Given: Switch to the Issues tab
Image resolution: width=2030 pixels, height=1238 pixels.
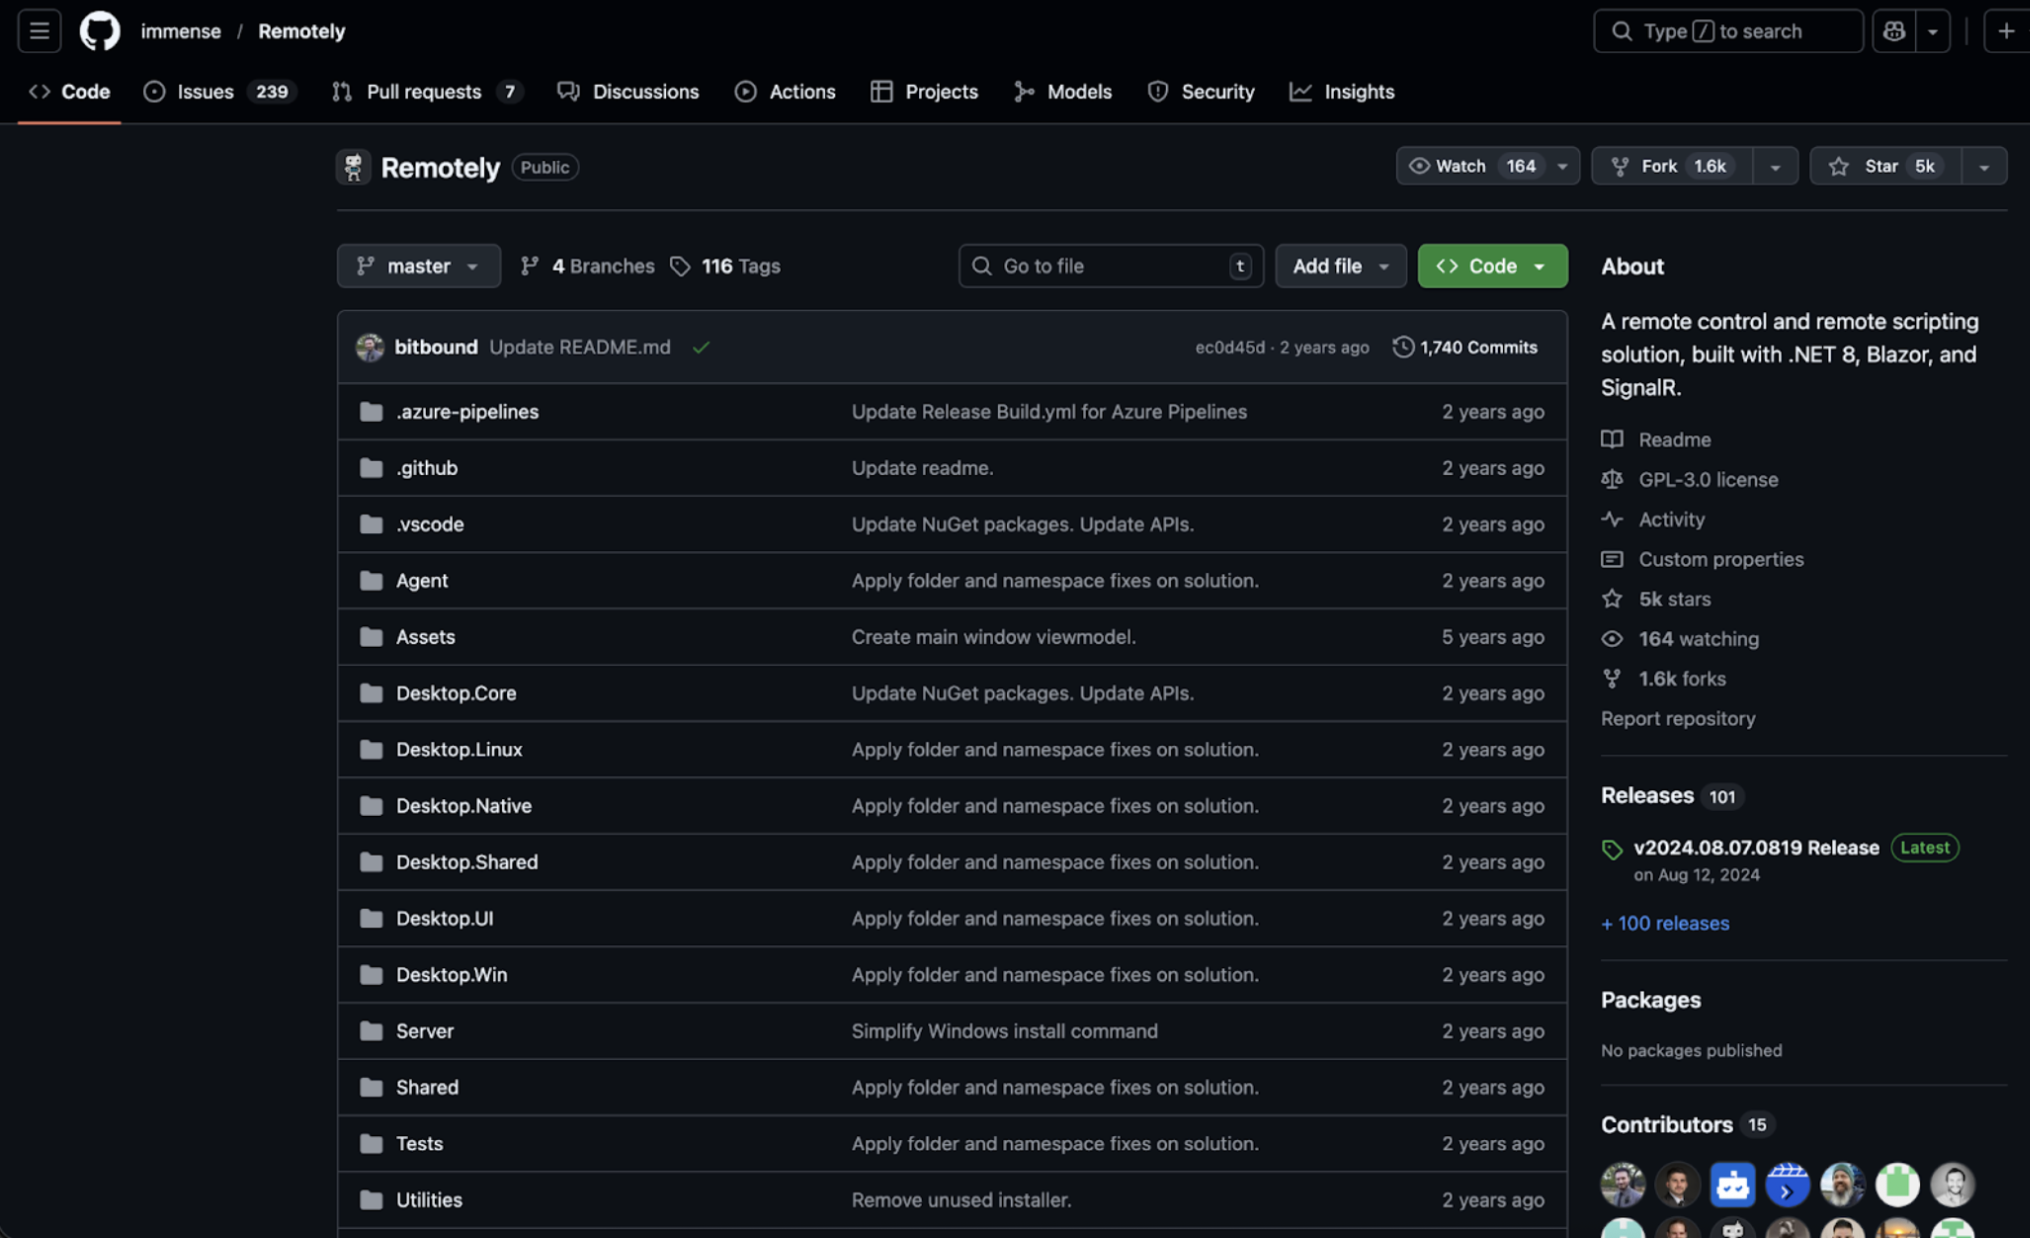Looking at the screenshot, I should 205,92.
